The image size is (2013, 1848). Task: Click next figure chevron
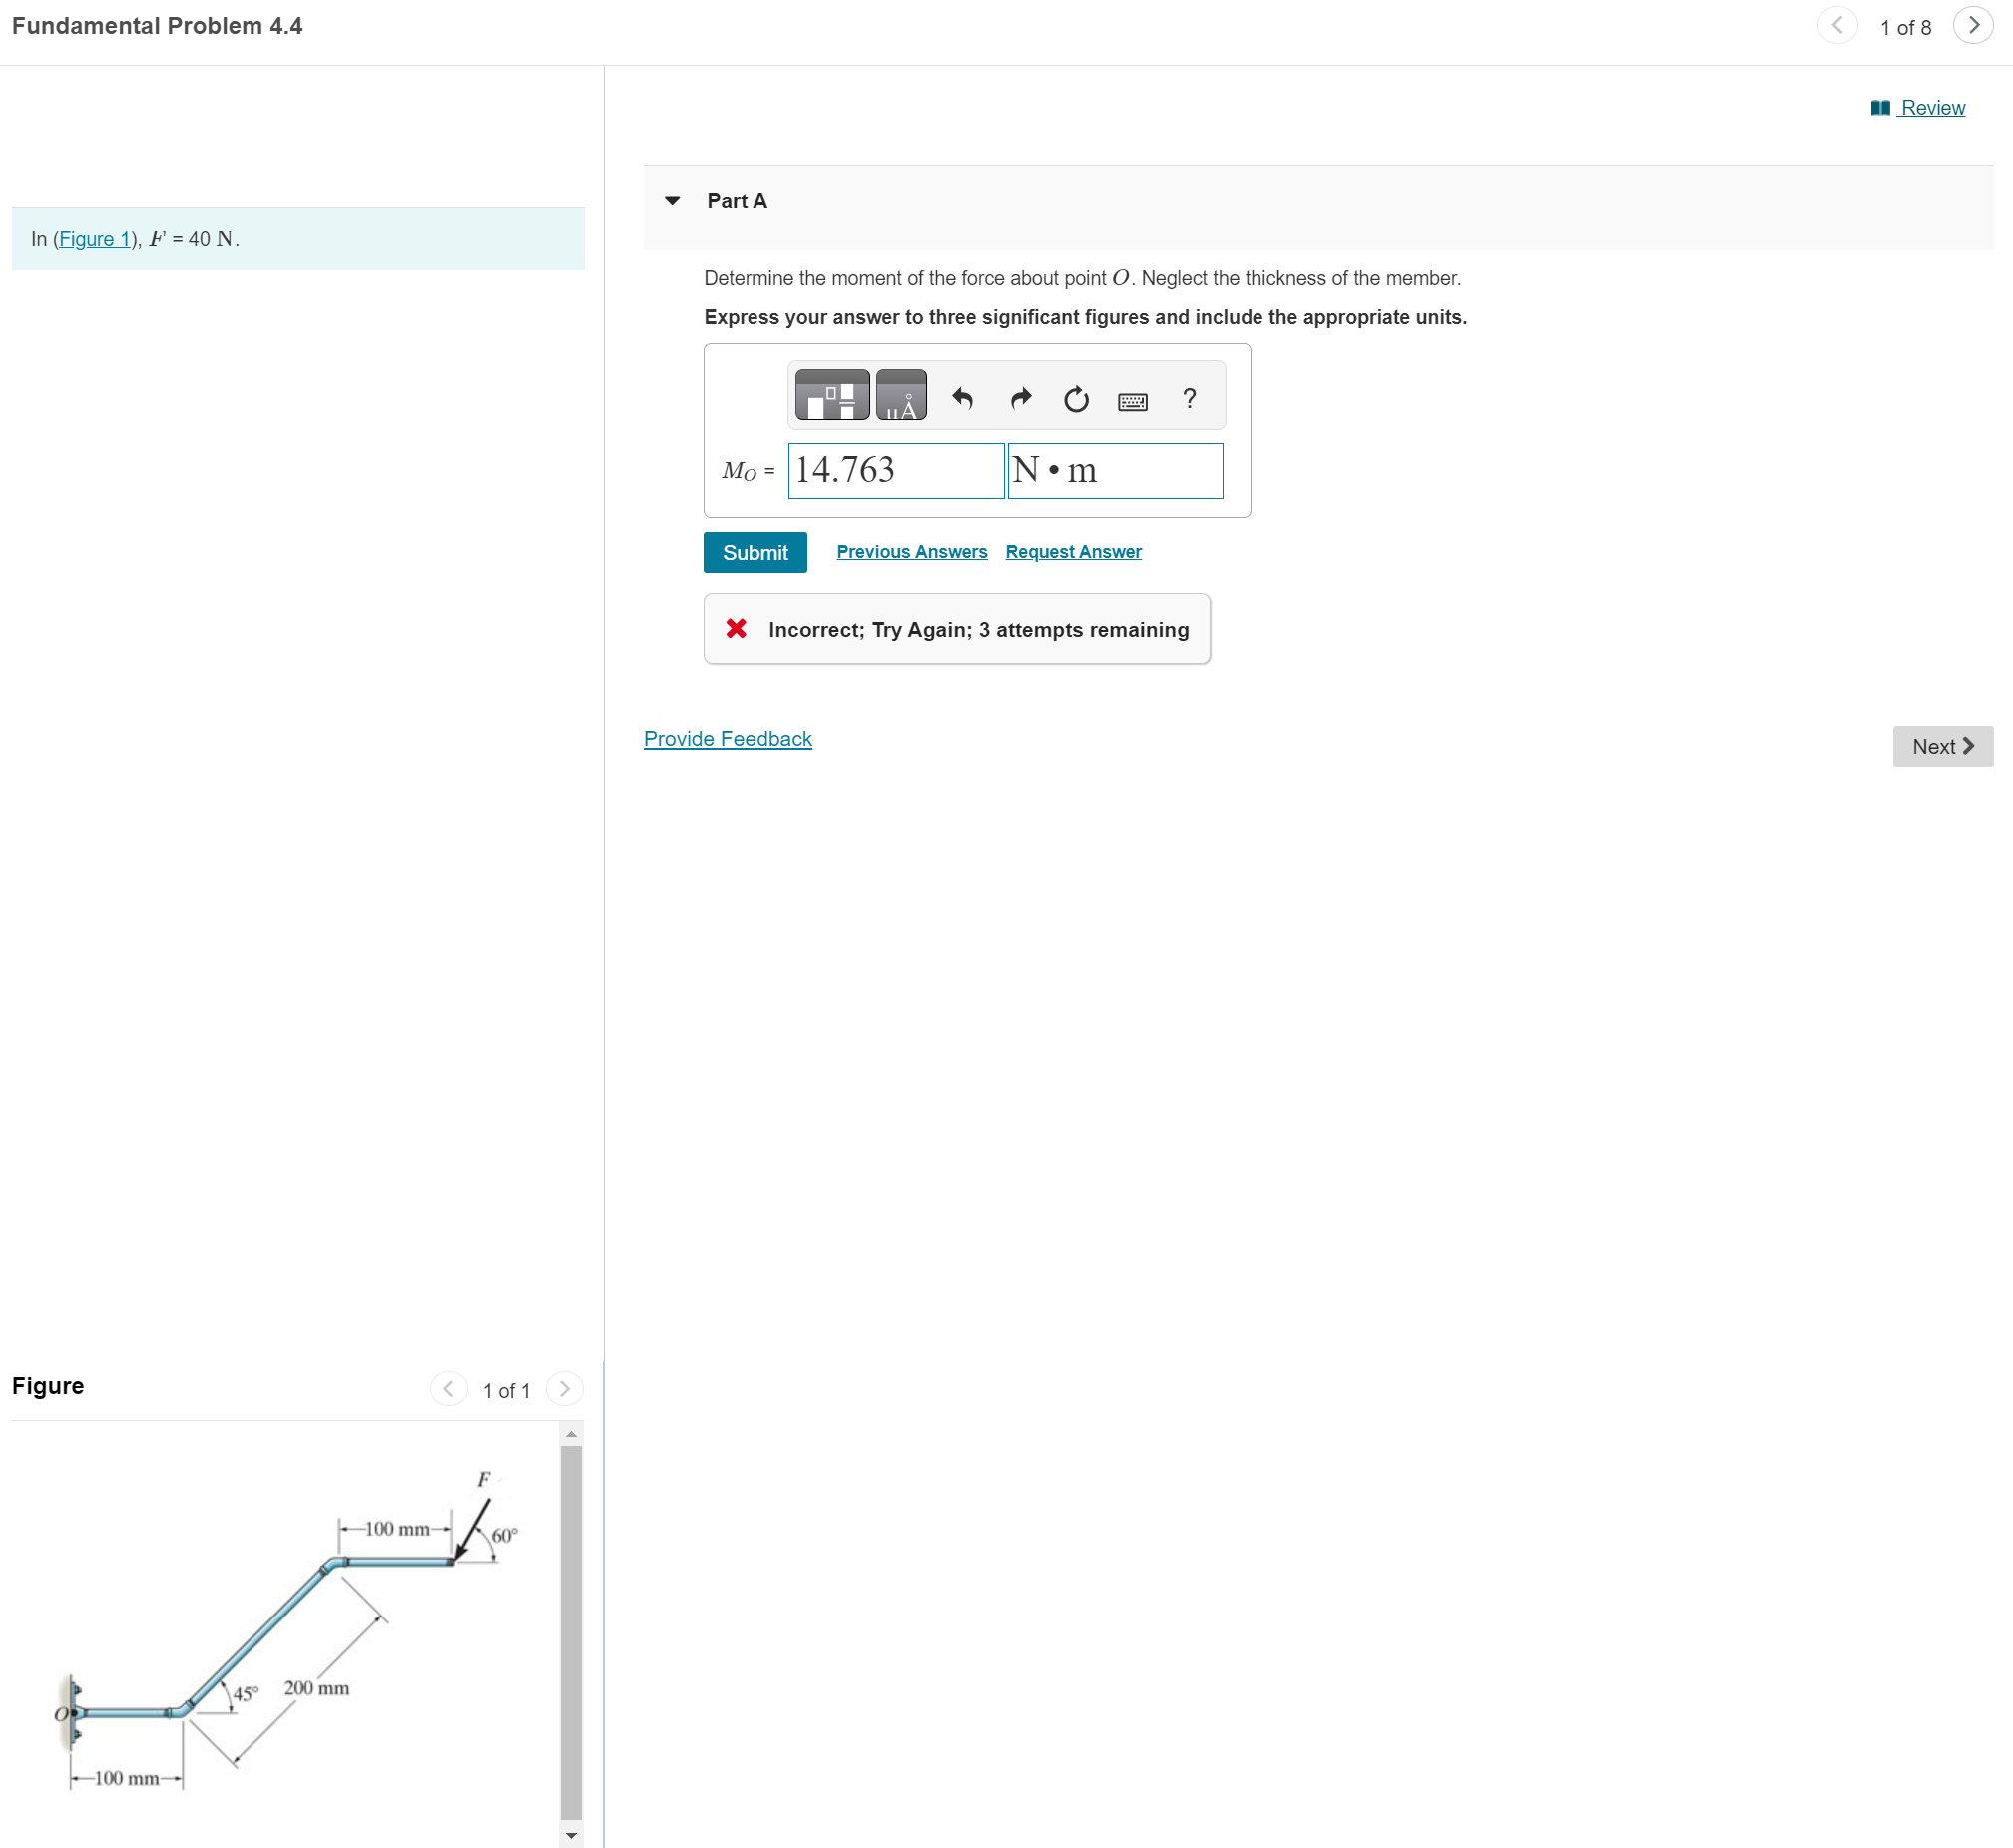[x=564, y=1388]
